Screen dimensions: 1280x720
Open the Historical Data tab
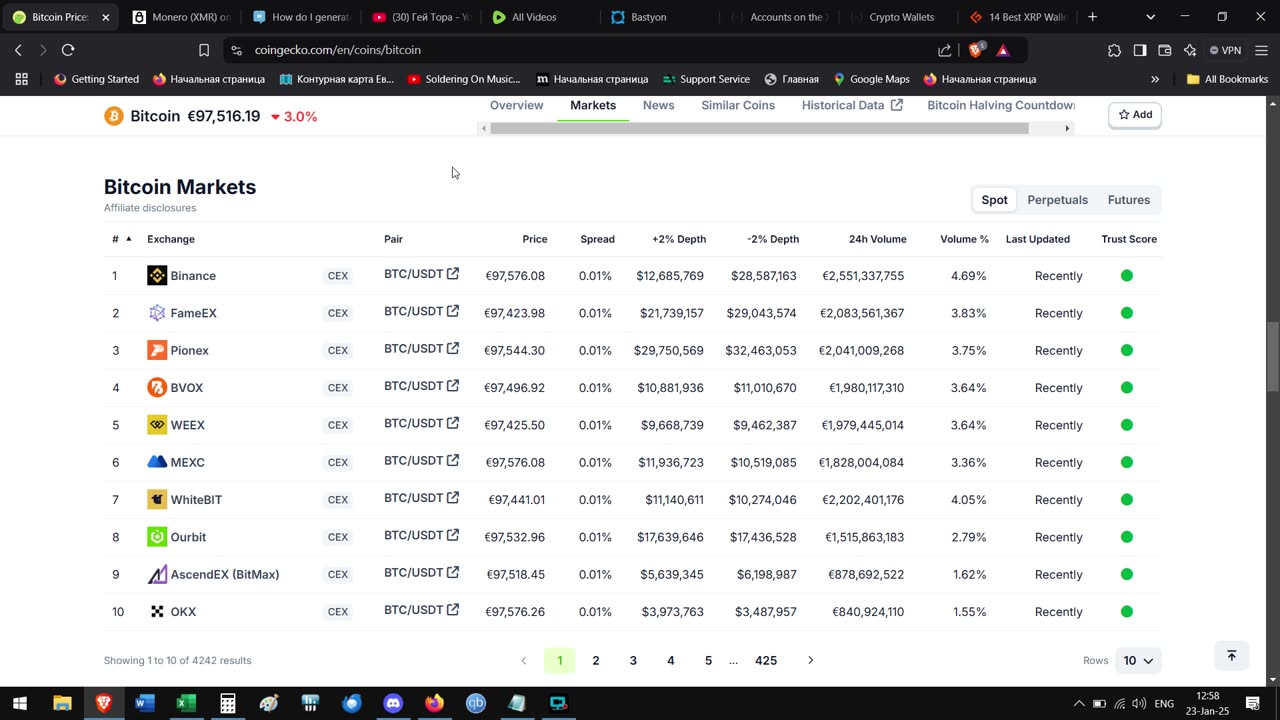tap(852, 105)
